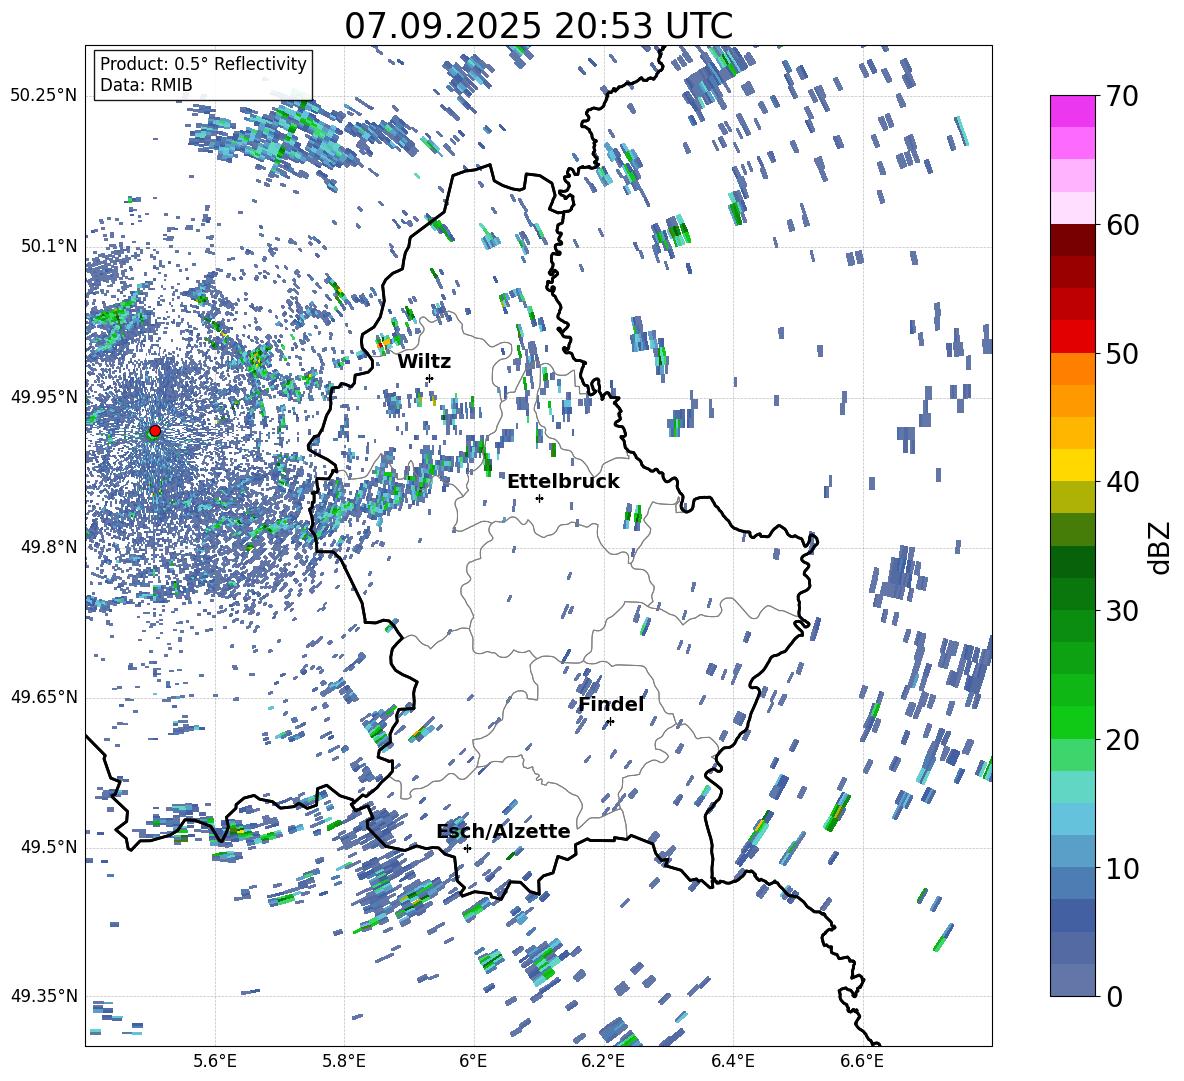
Task: Click the 49.65°N latitude label
Action: pos(44,697)
